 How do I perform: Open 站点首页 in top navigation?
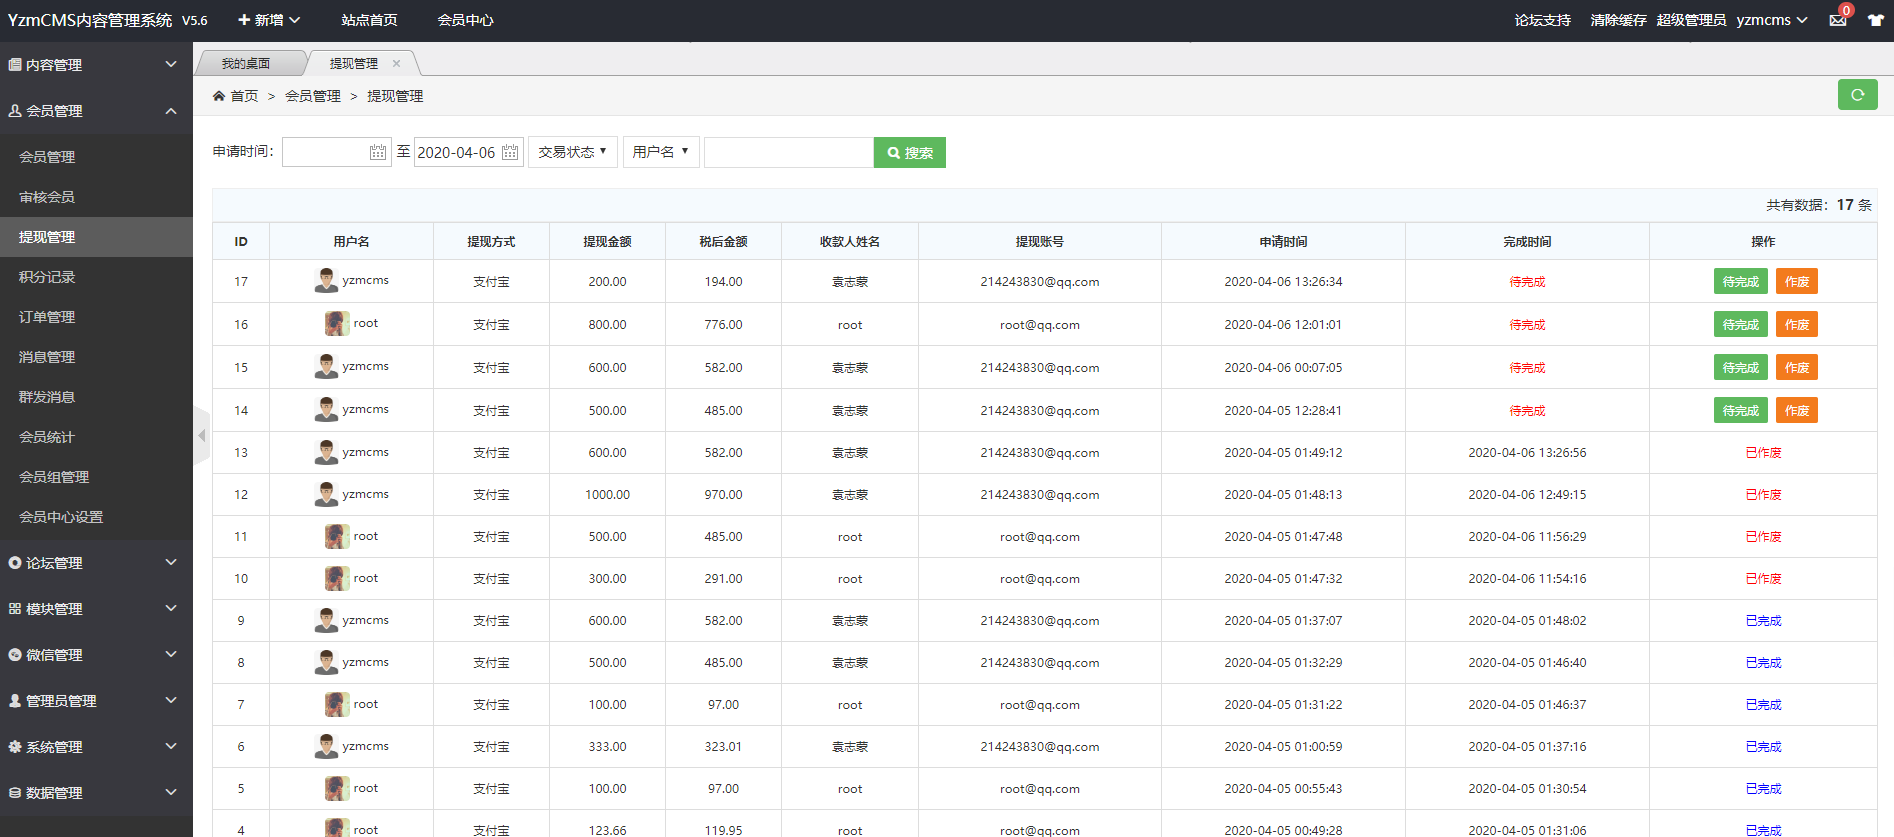(369, 20)
